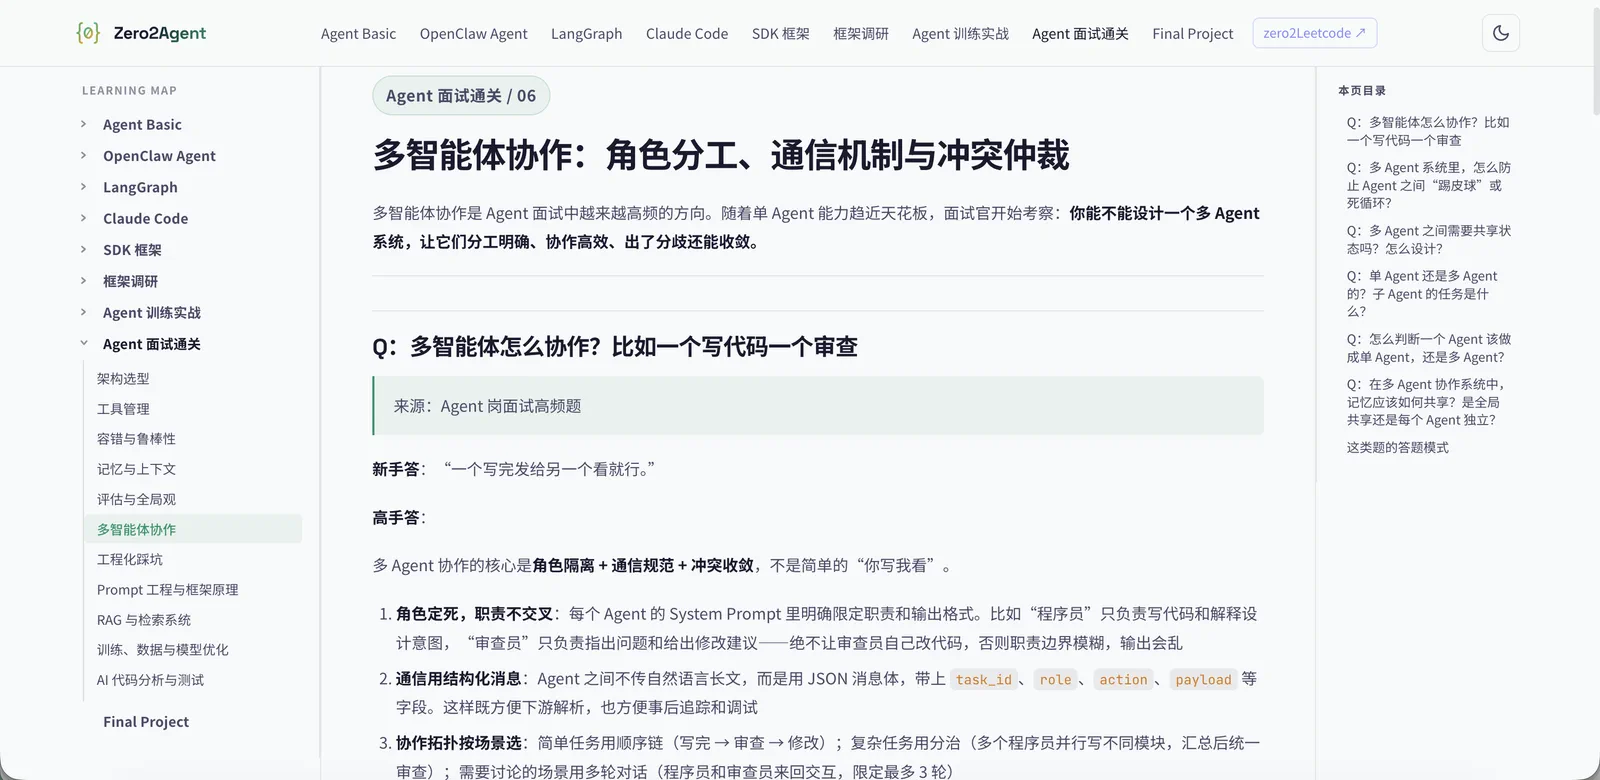Open SDK 框架 sidebar section label
This screenshot has height=780, width=1600.
[132, 250]
